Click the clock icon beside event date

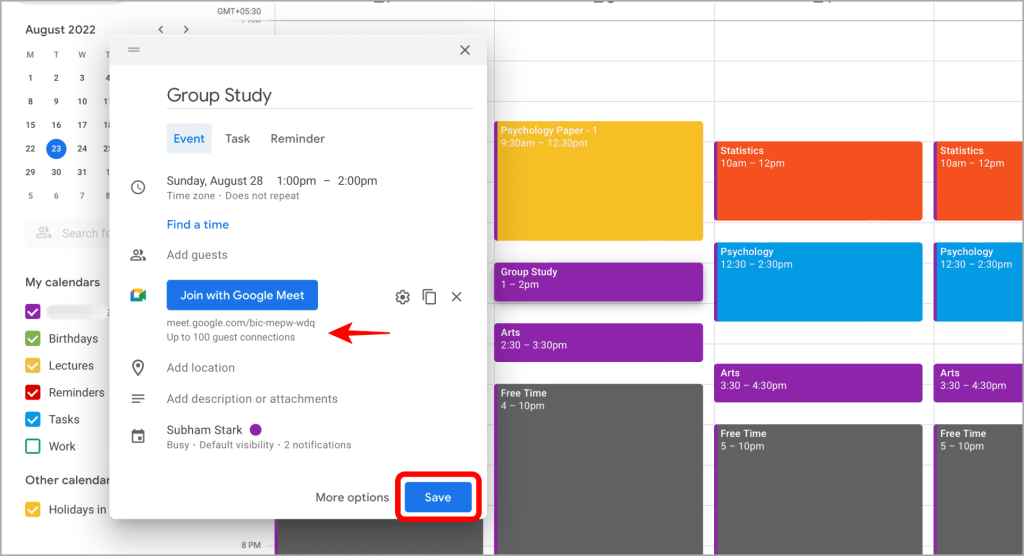tap(138, 188)
